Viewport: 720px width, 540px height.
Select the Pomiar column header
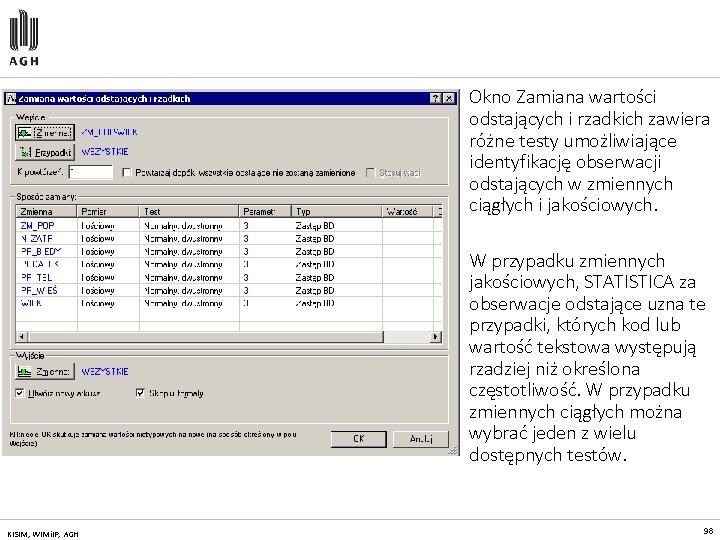[107, 212]
